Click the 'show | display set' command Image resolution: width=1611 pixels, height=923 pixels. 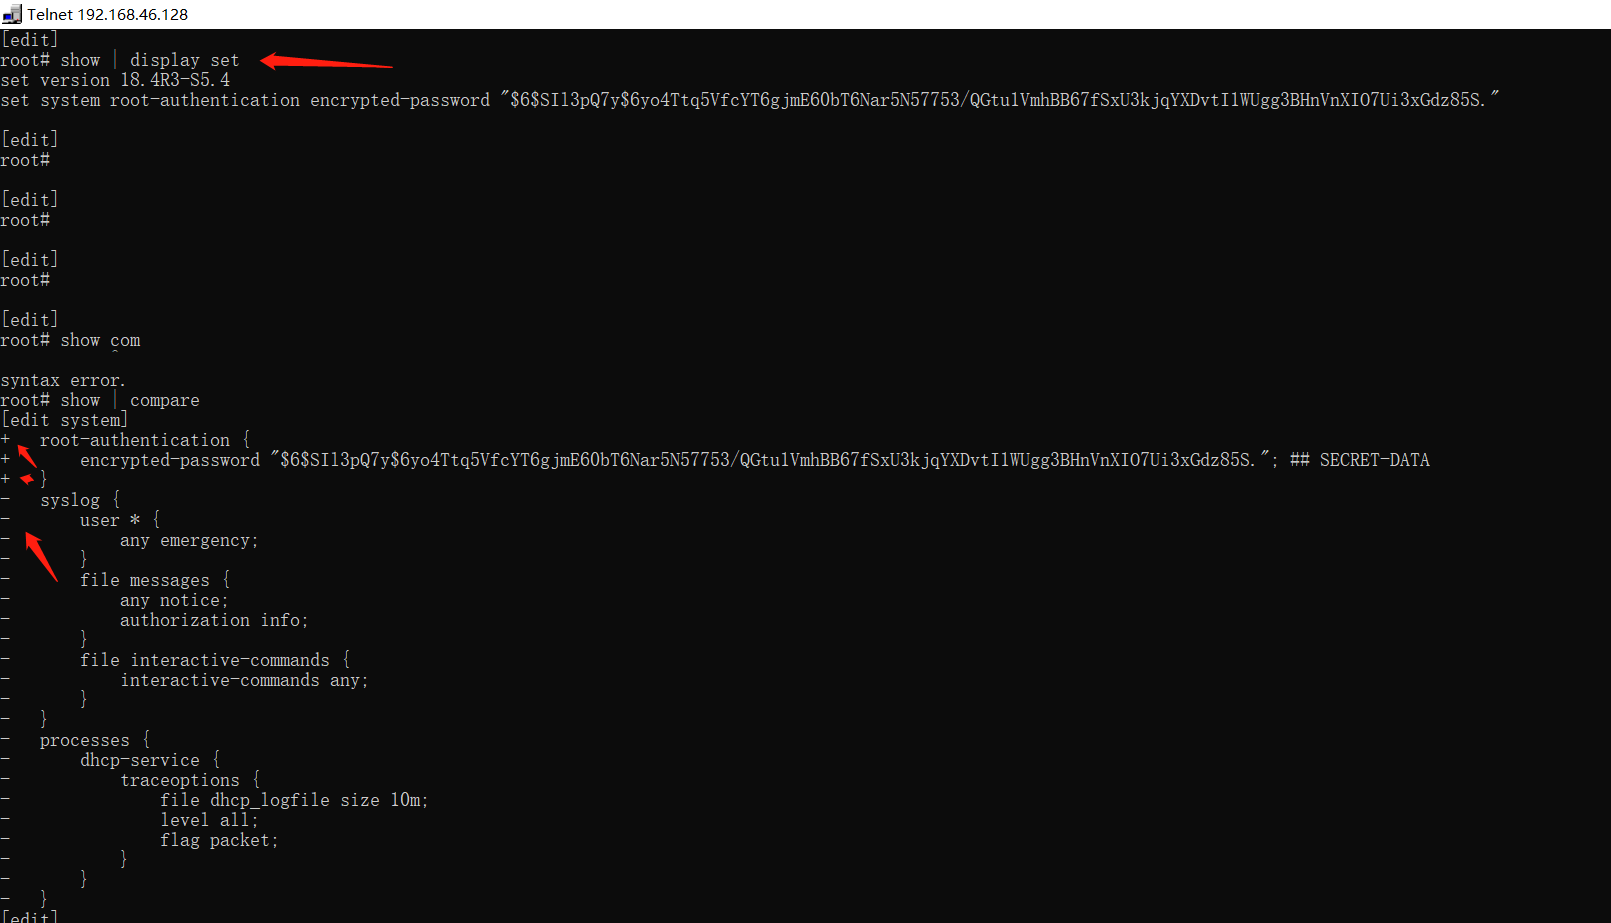point(150,60)
